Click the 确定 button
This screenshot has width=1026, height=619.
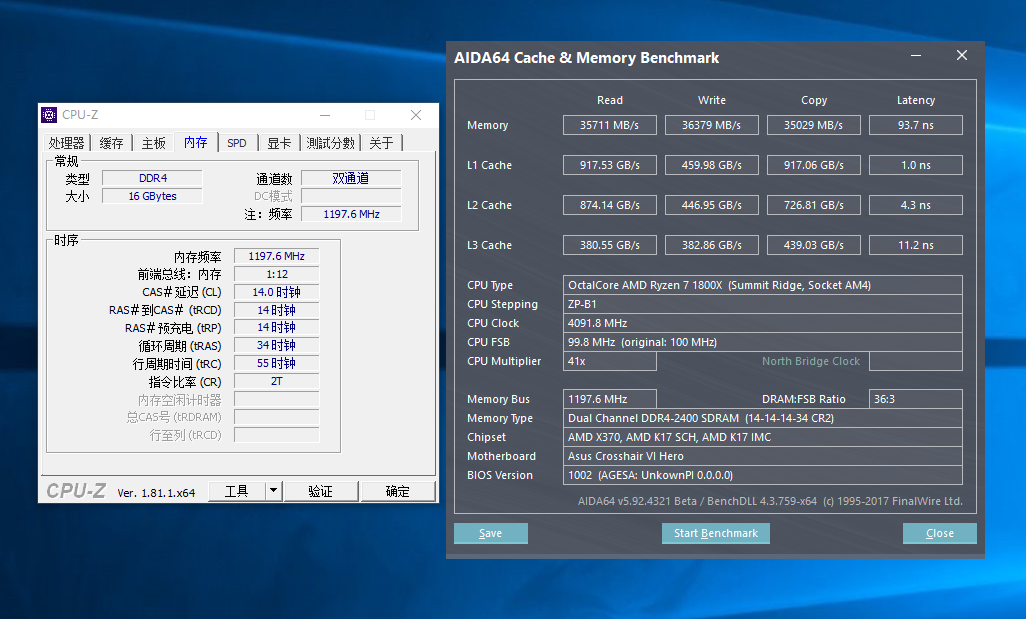[398, 491]
